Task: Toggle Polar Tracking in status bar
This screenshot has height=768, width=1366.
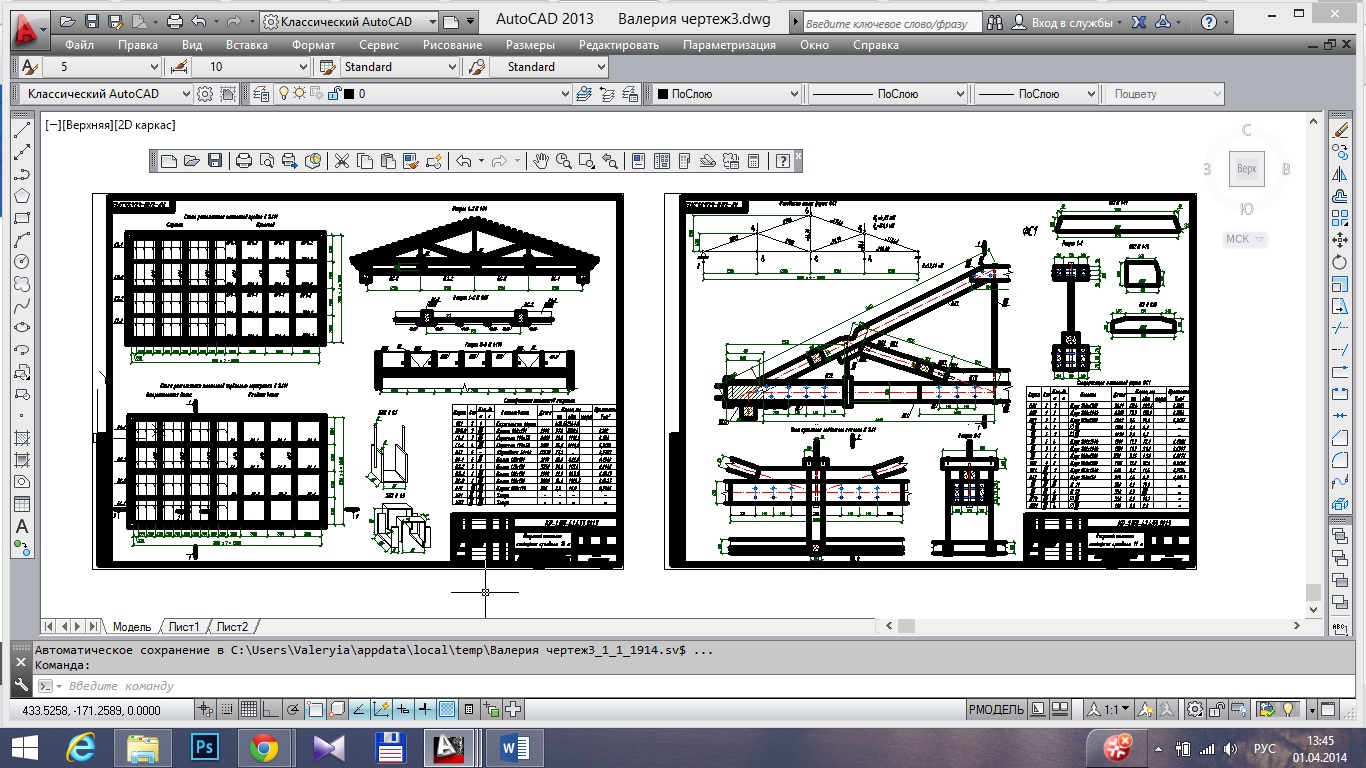Action: 293,709
